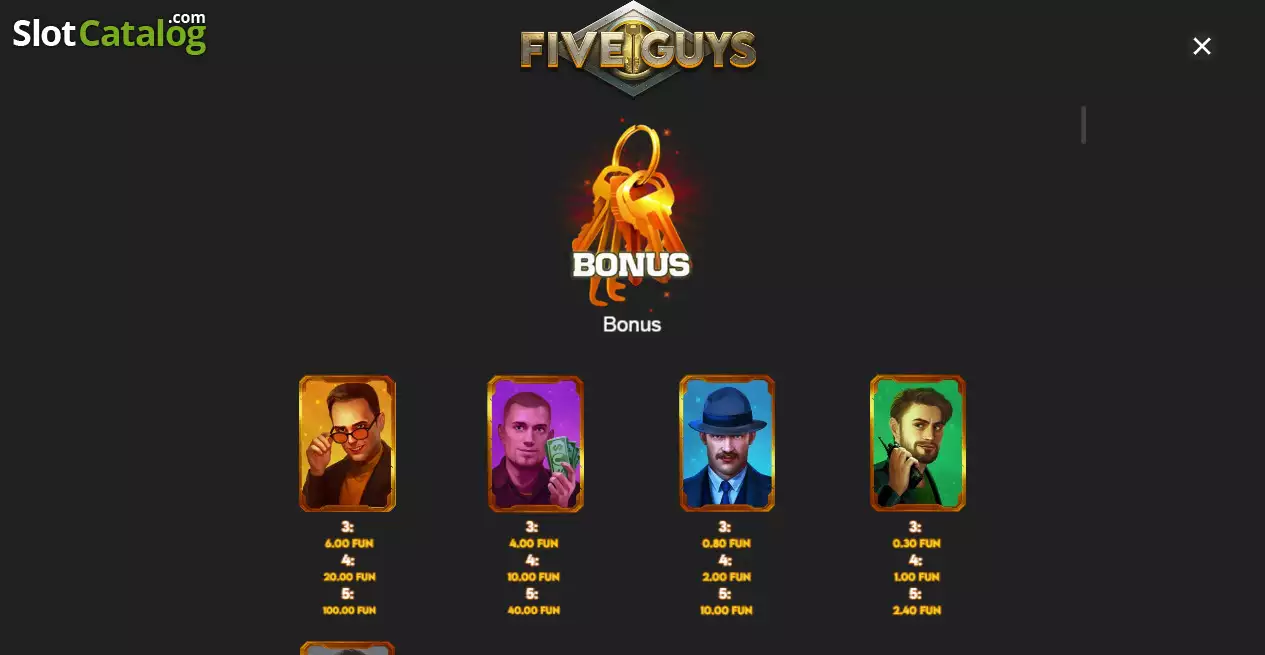
Task: Click the 0.30 FUN payout value
Action: tap(917, 543)
